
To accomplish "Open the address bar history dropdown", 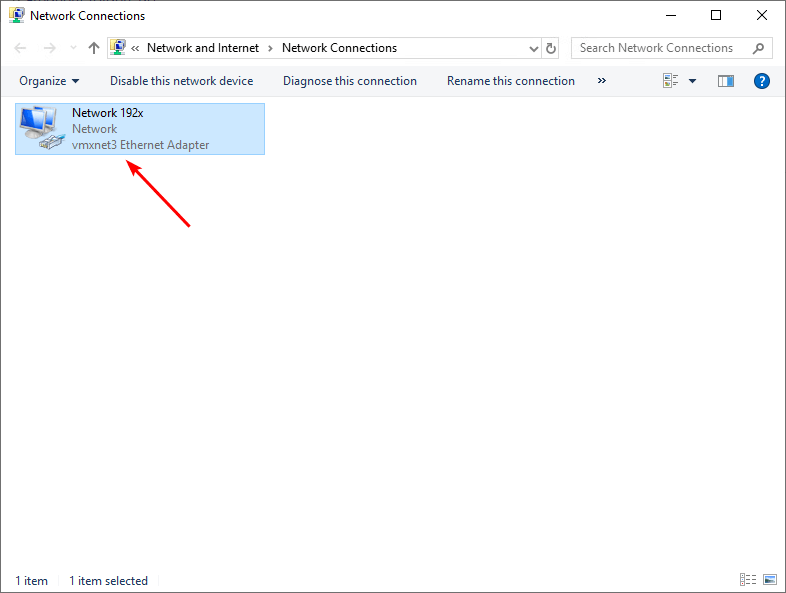I will point(533,49).
